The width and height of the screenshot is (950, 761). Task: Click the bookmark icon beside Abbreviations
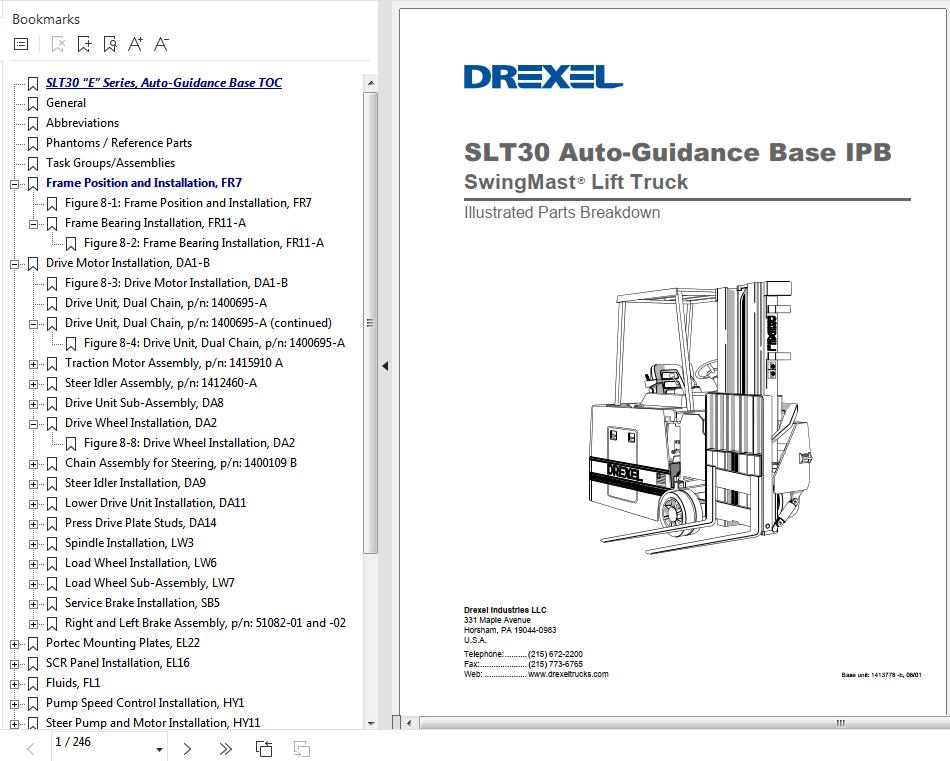[33, 124]
